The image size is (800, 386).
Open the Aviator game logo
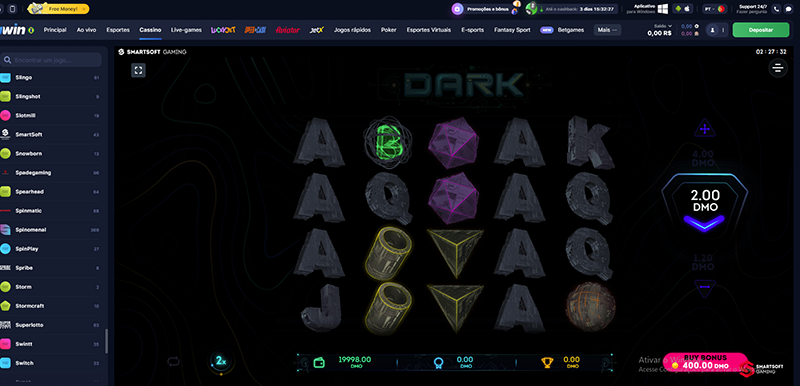coord(288,30)
